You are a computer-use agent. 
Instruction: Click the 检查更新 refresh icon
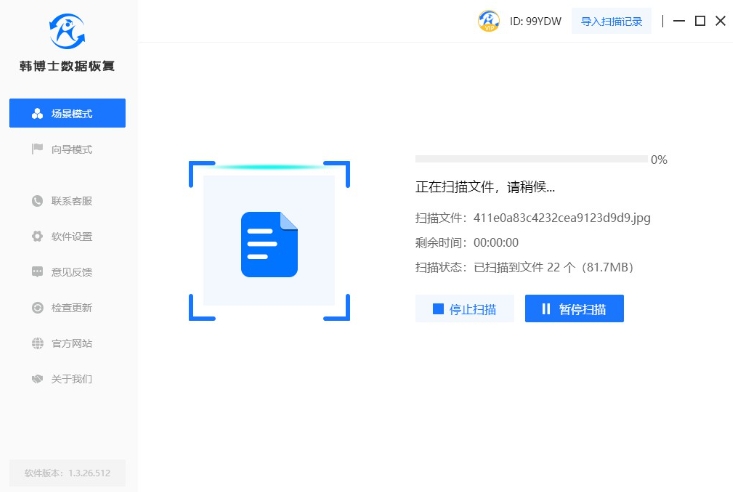[37, 308]
